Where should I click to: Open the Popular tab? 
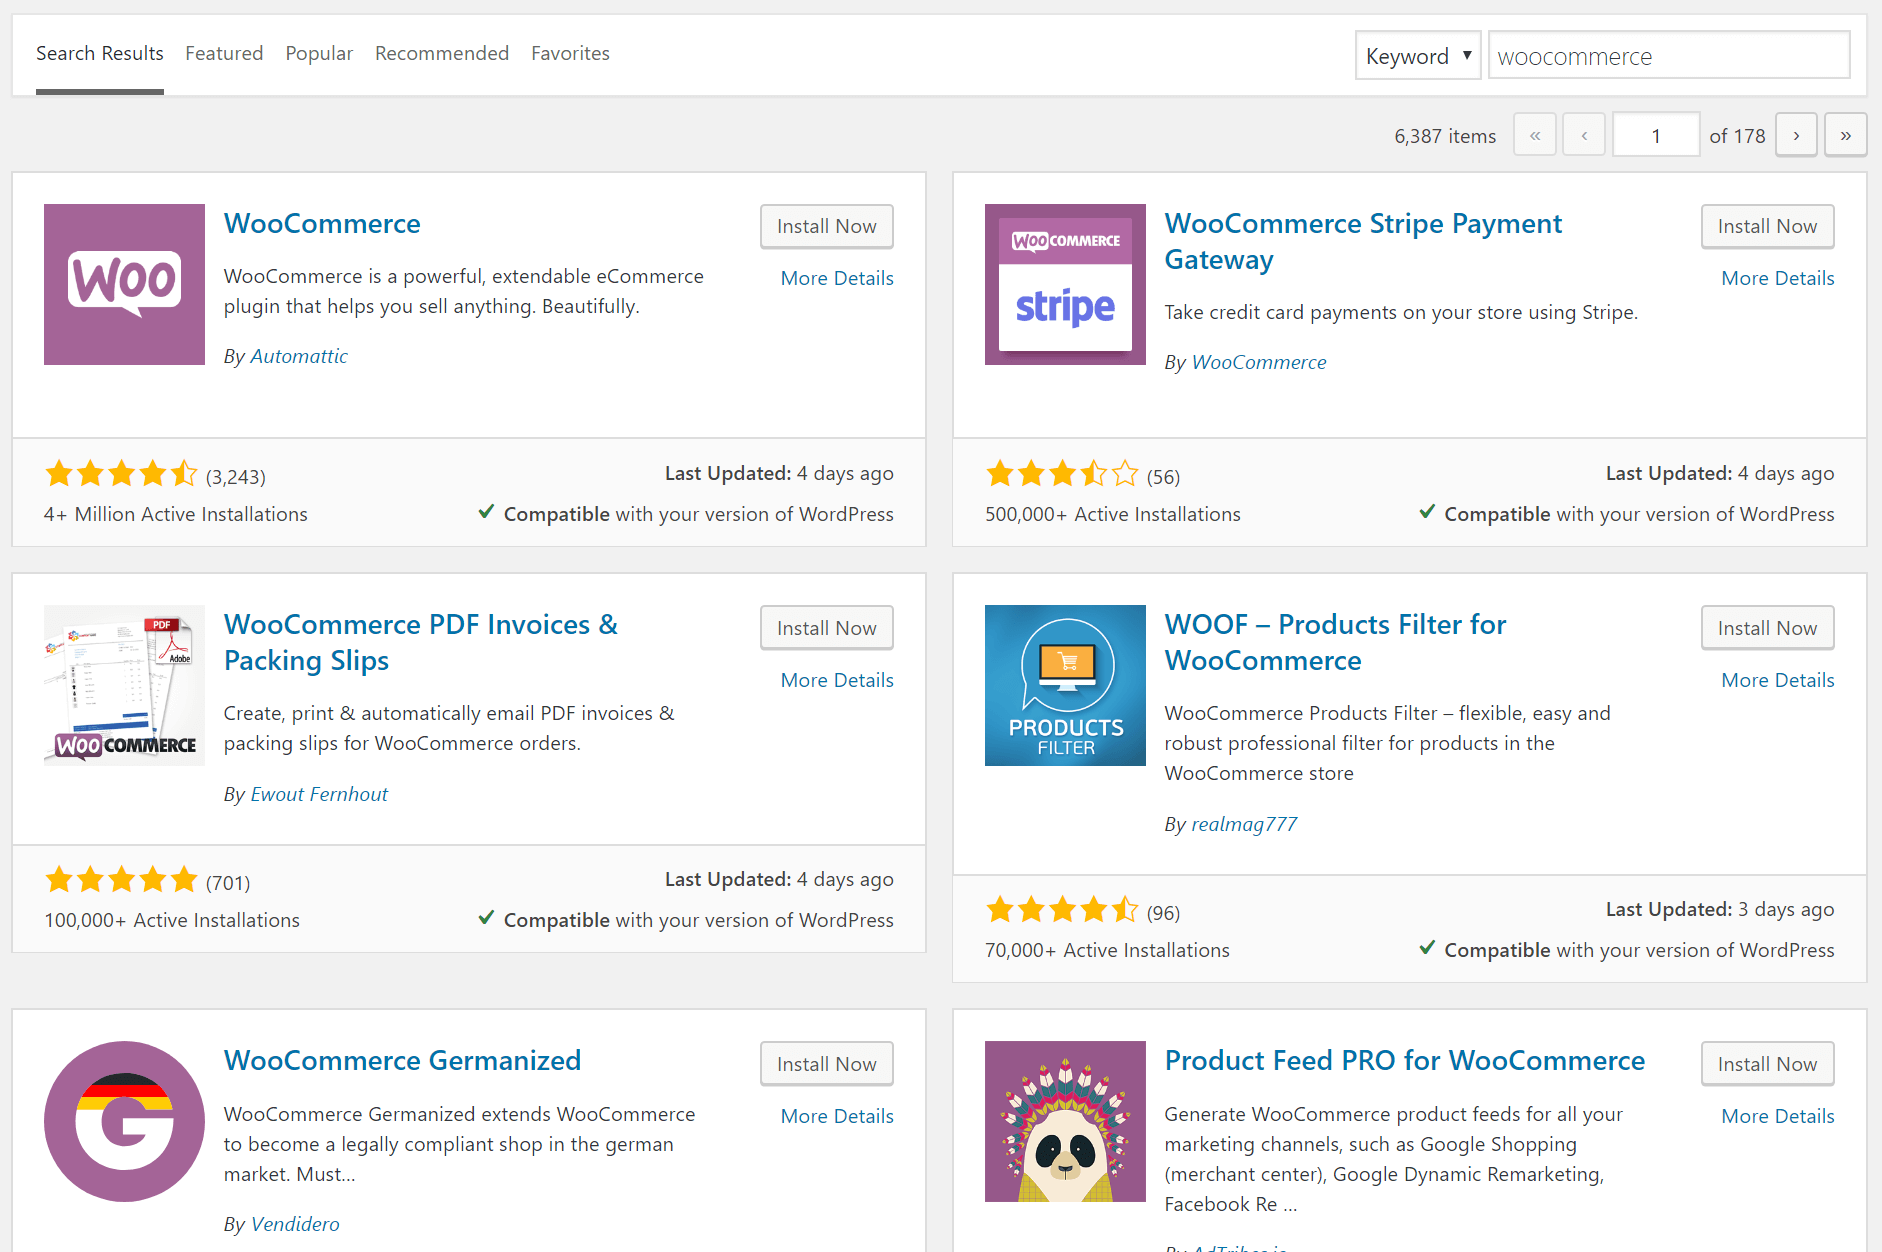[x=319, y=53]
